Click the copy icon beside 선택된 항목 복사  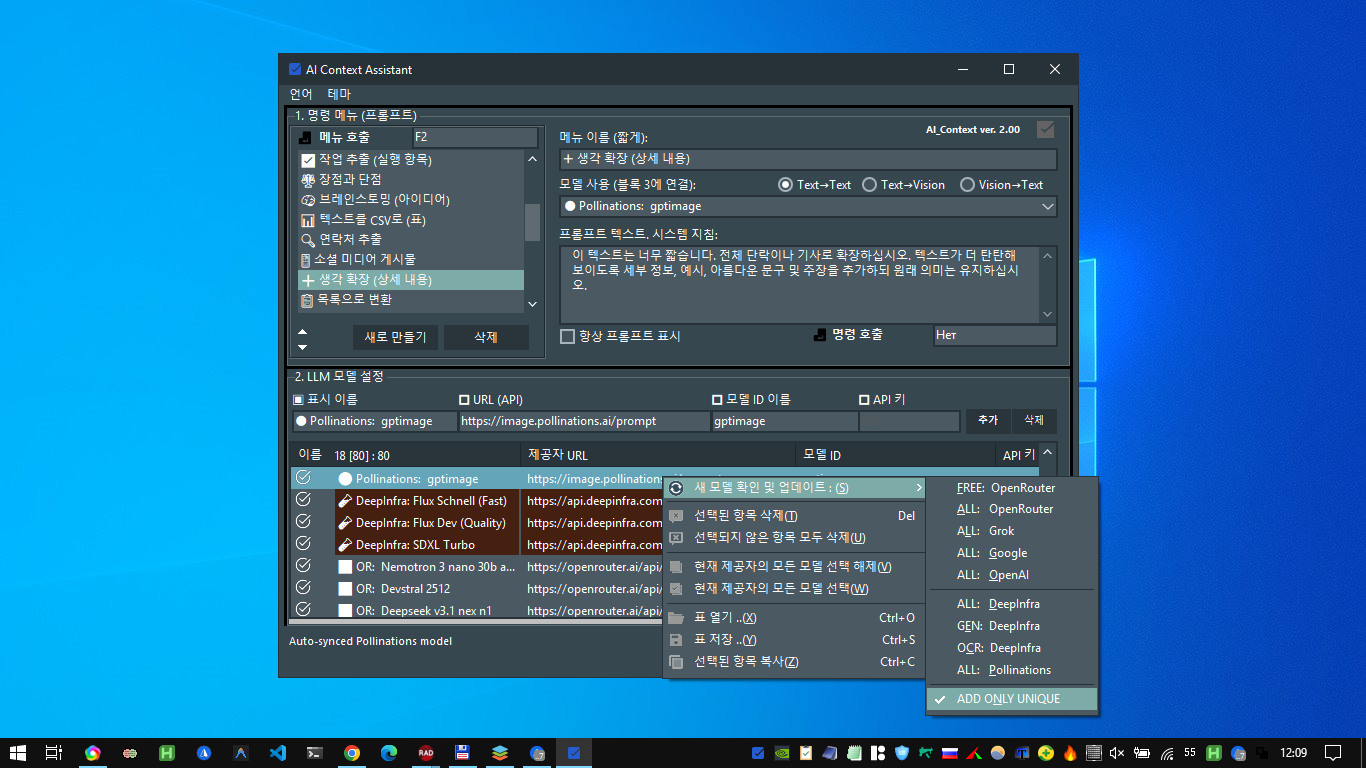point(676,662)
